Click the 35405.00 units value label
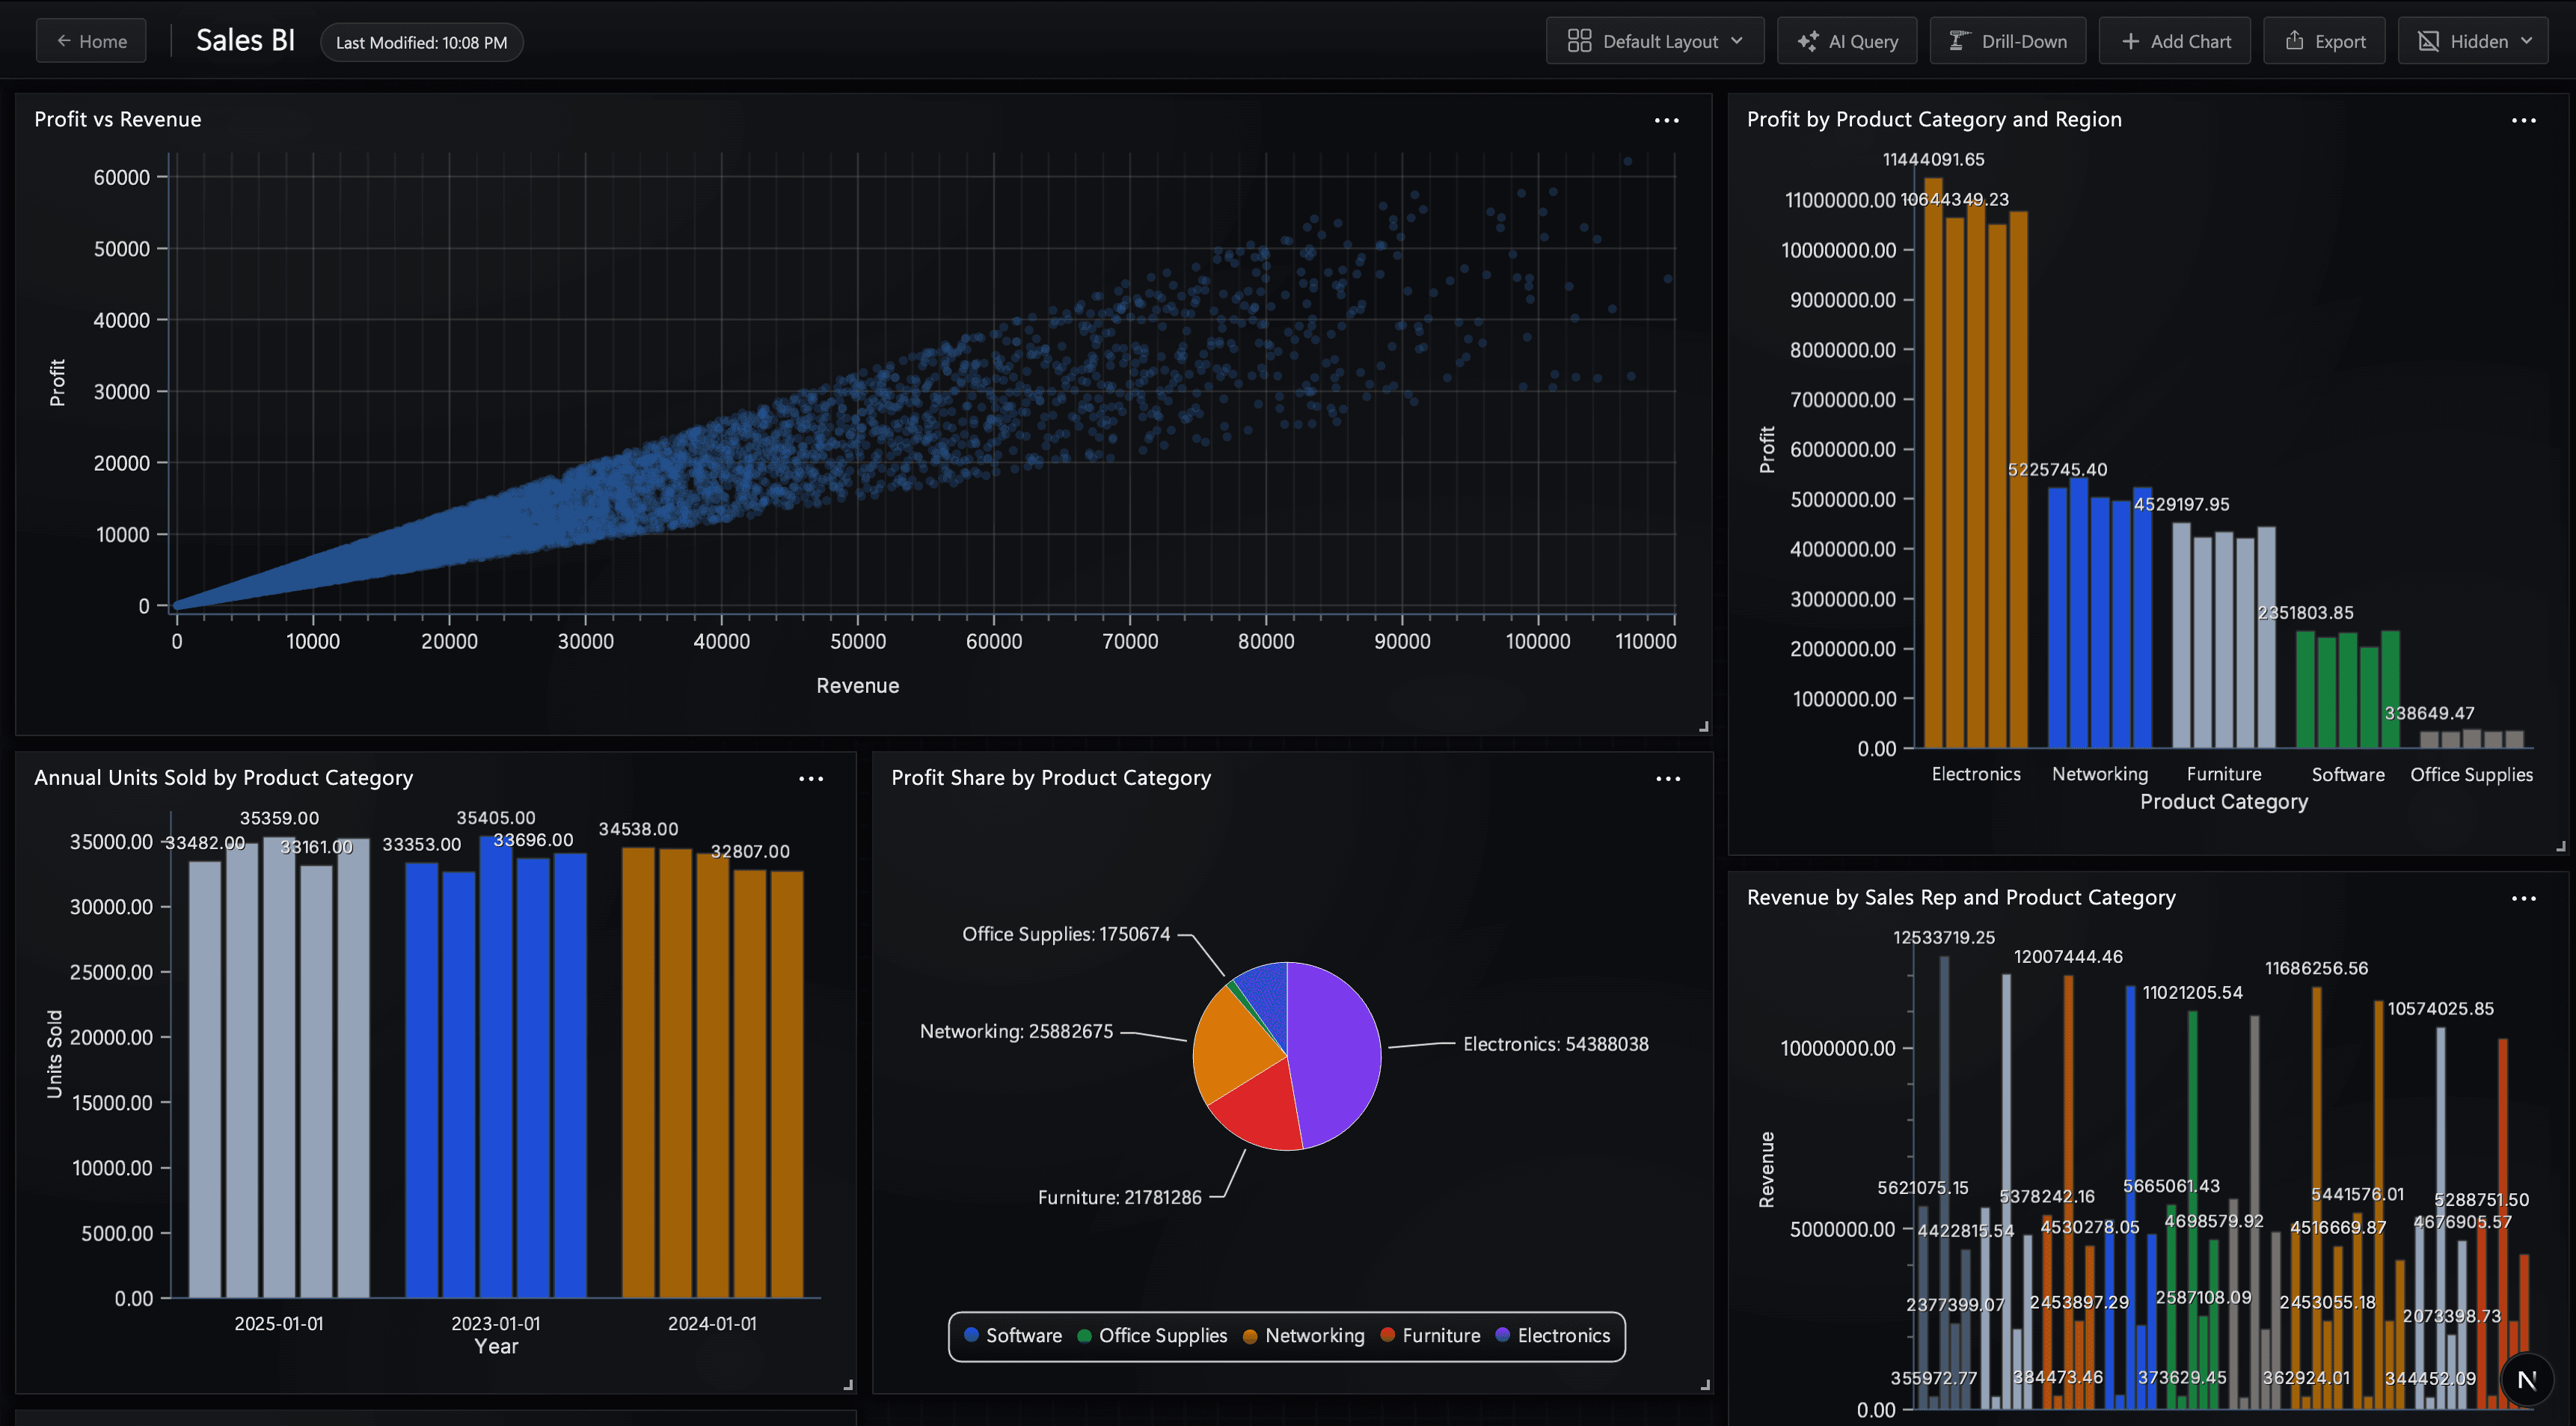 pyautogui.click(x=495, y=818)
